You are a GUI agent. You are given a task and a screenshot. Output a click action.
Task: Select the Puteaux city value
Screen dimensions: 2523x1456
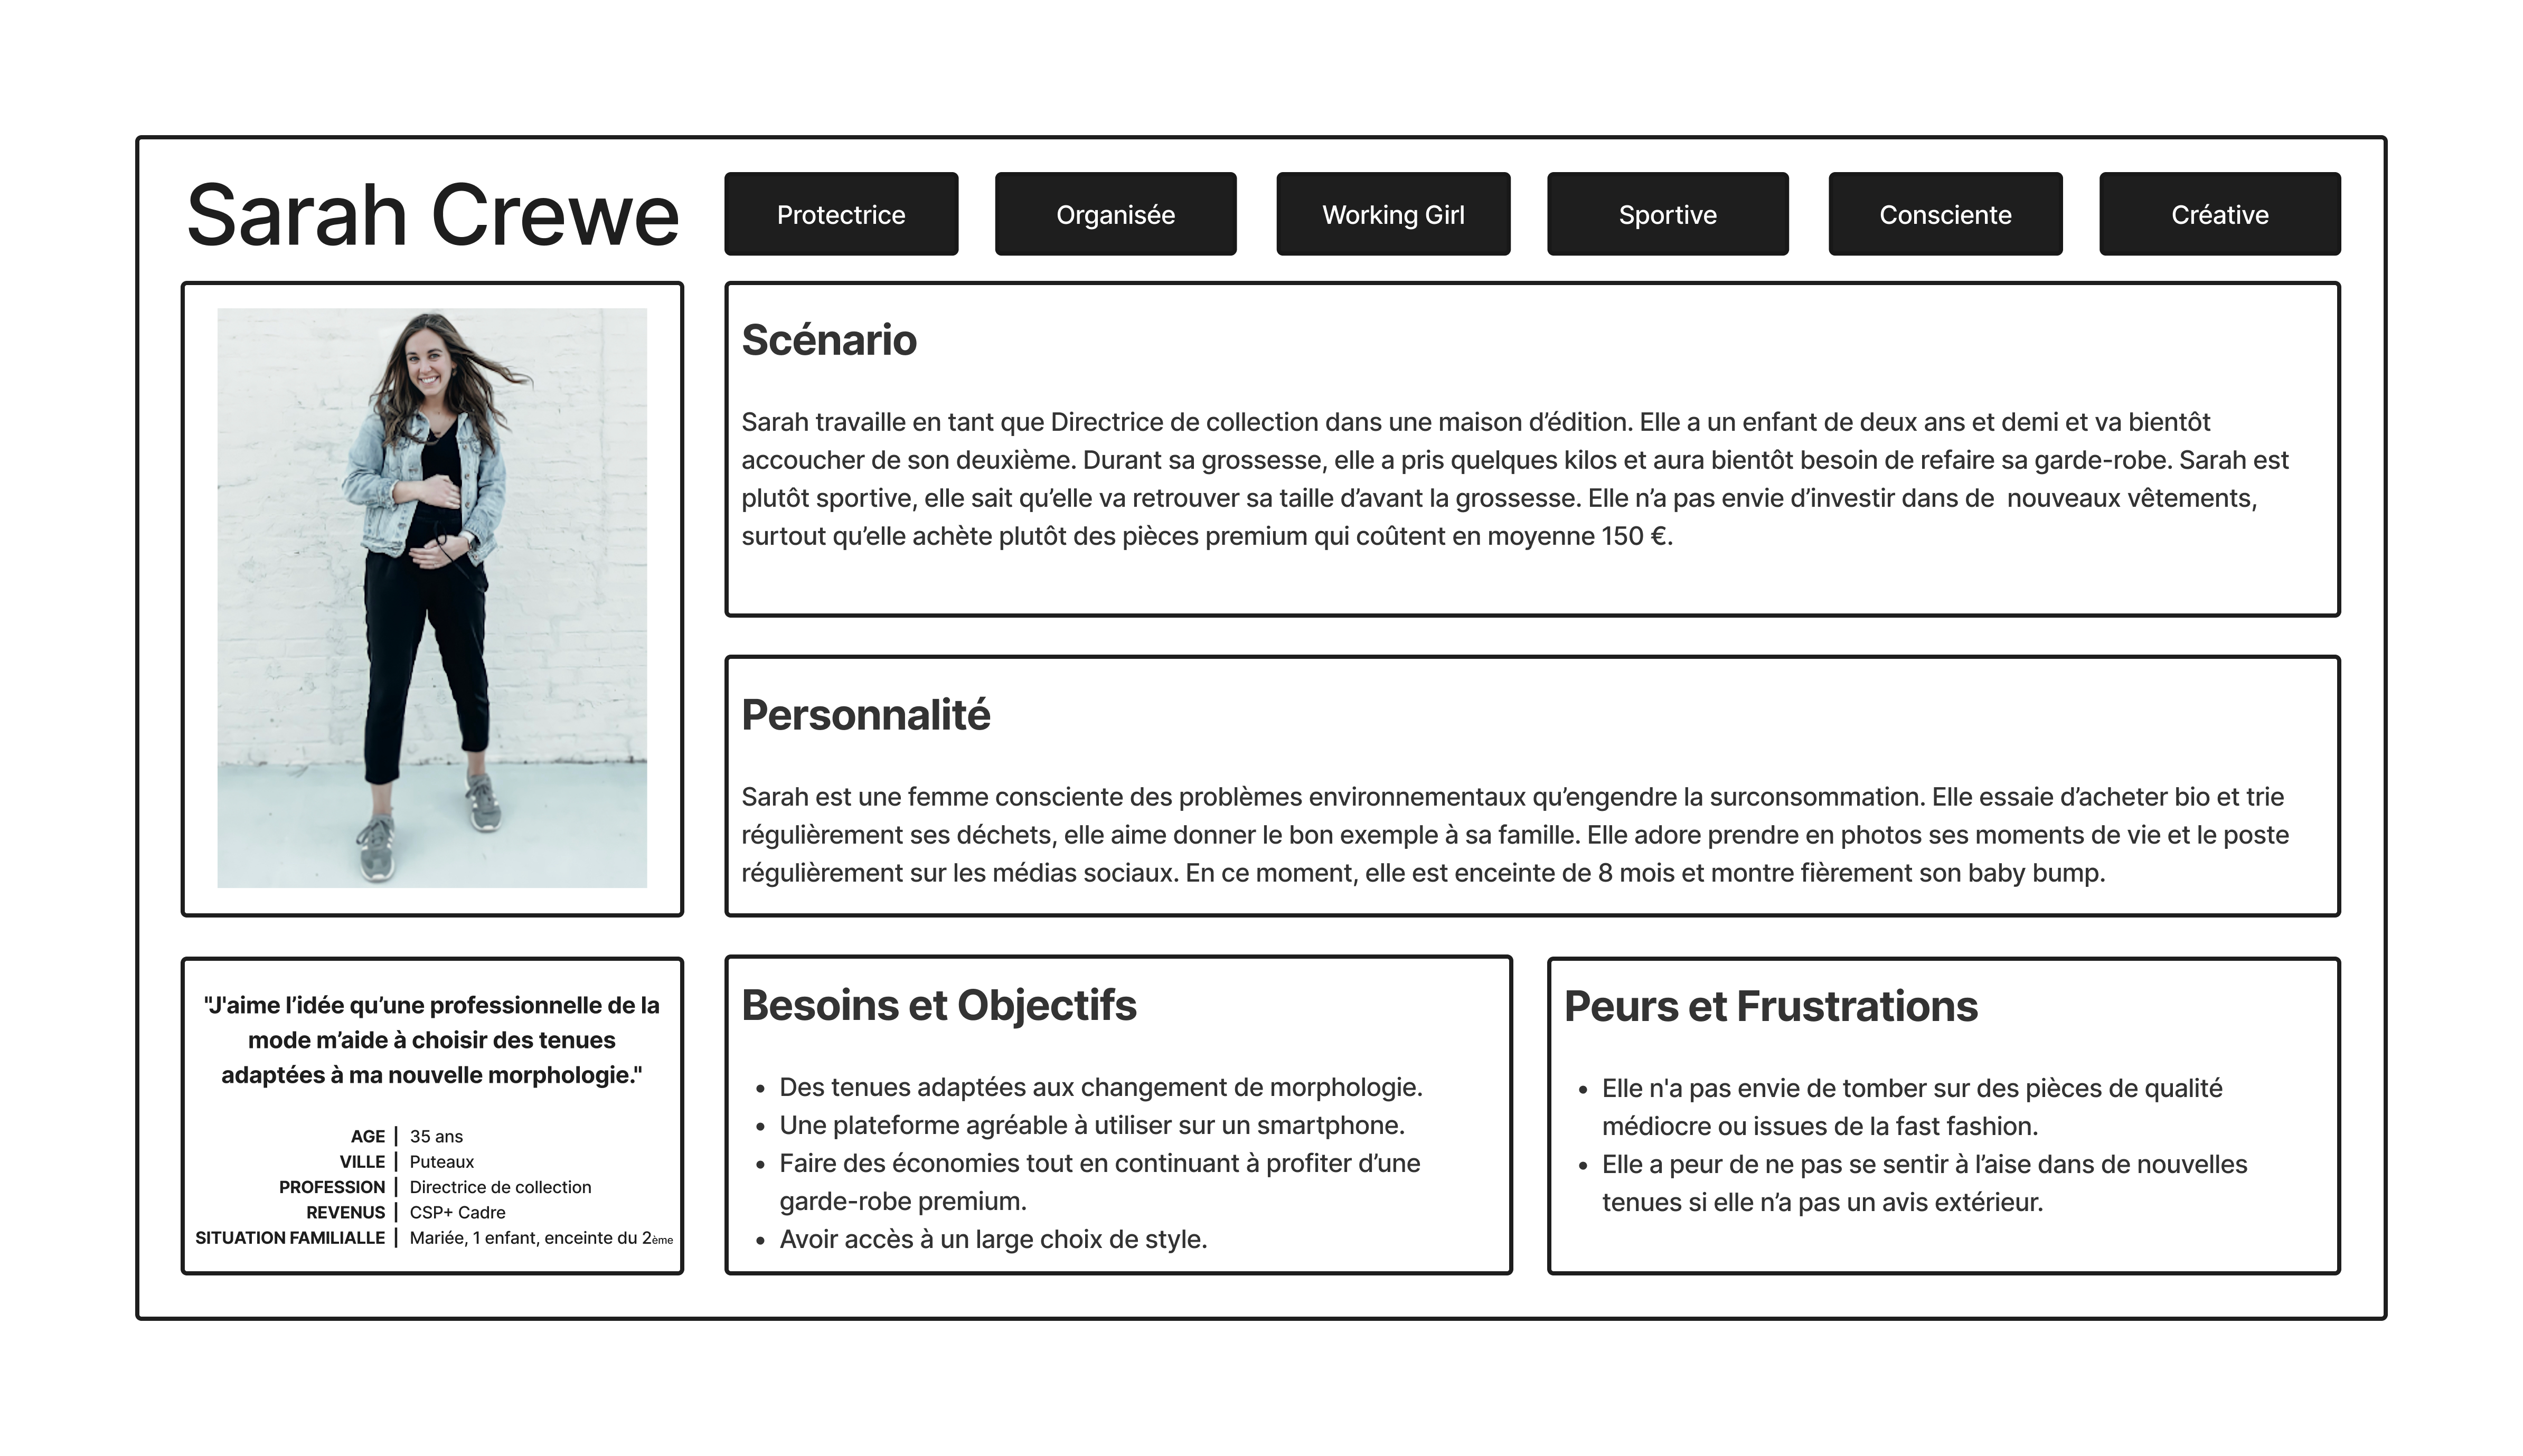pos(441,1161)
